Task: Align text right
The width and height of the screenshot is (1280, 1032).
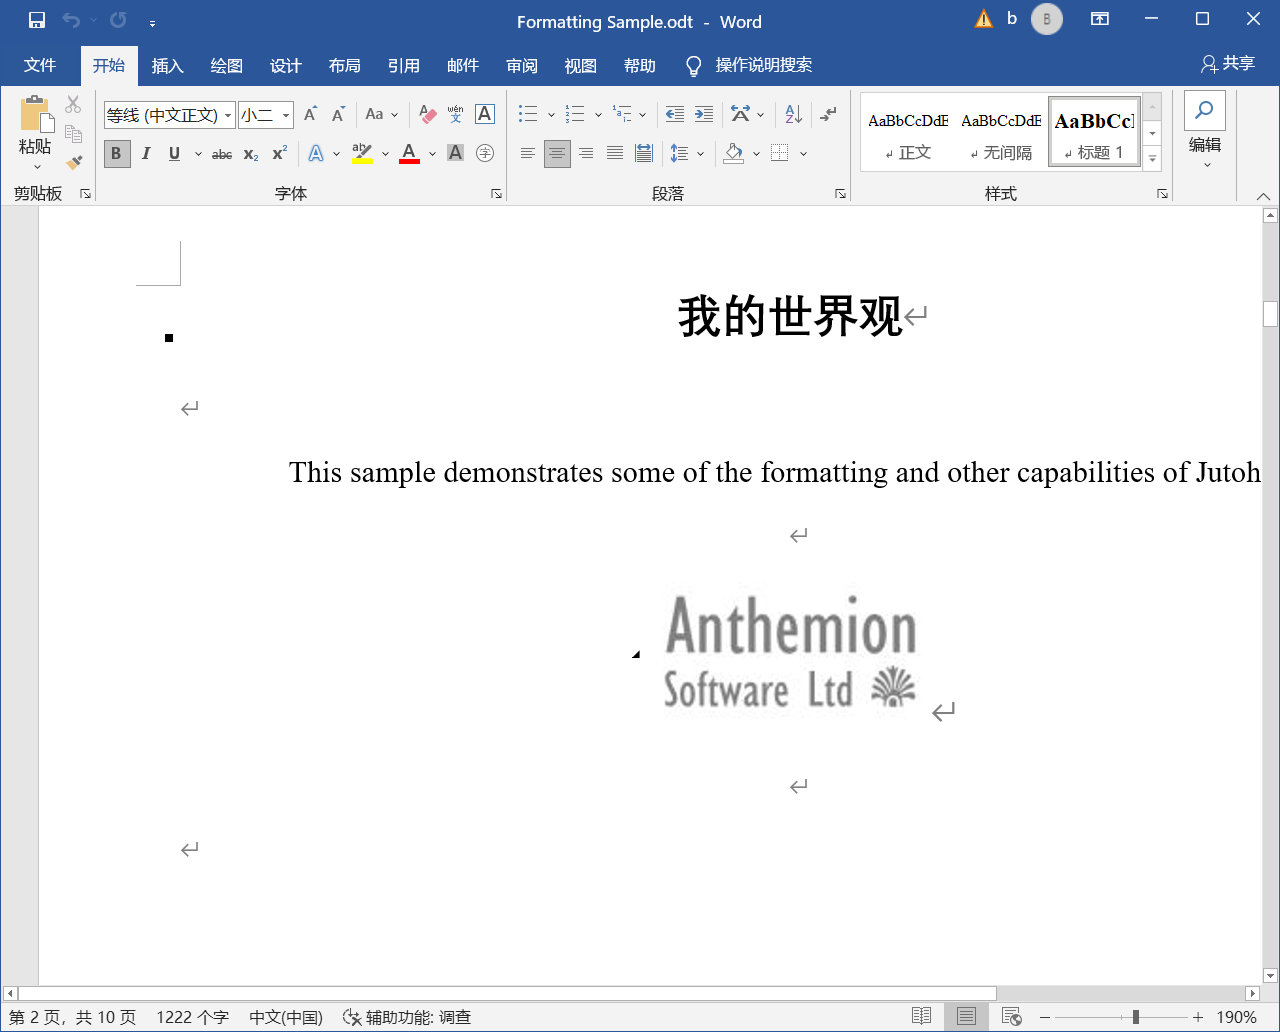Action: pyautogui.click(x=586, y=153)
